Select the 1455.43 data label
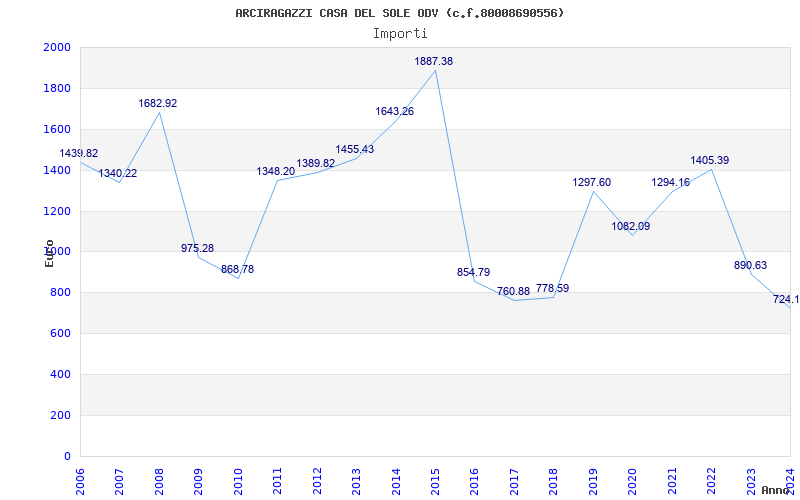 355,149
